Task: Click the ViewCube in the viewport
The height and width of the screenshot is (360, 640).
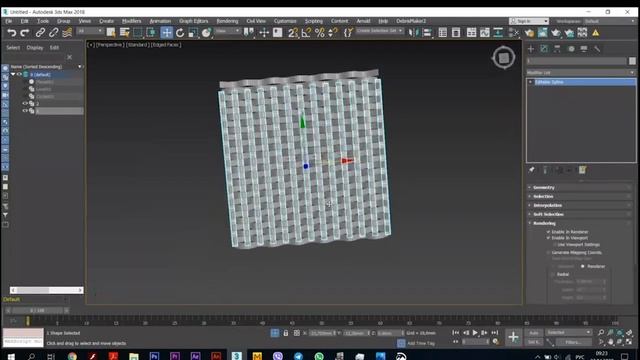Action: pos(504,58)
